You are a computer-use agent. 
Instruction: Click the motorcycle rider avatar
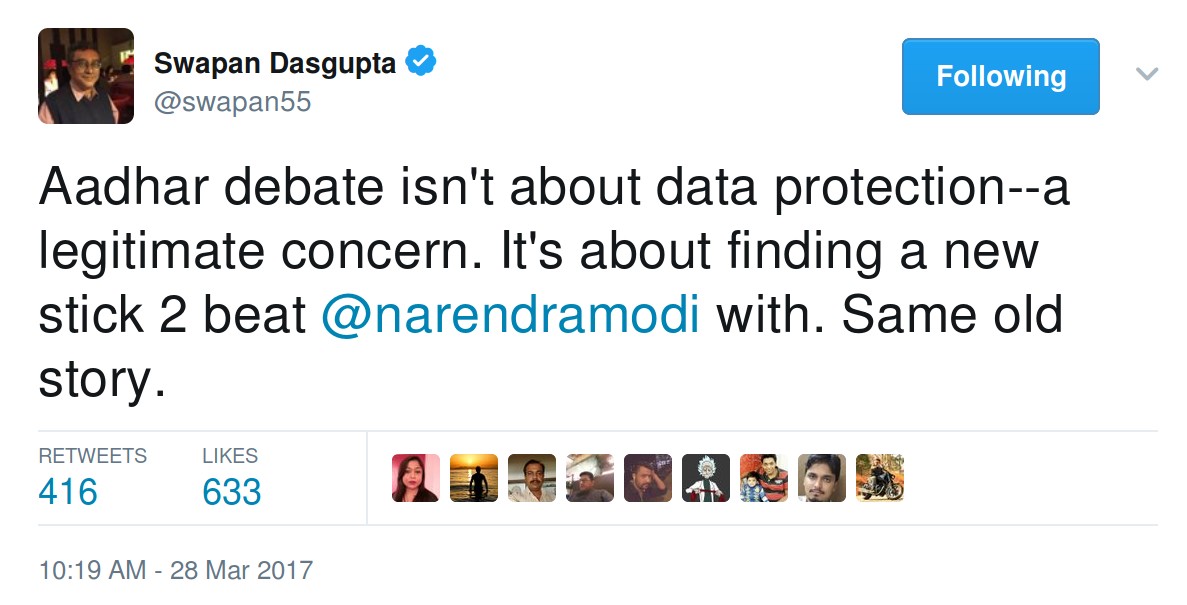click(879, 478)
